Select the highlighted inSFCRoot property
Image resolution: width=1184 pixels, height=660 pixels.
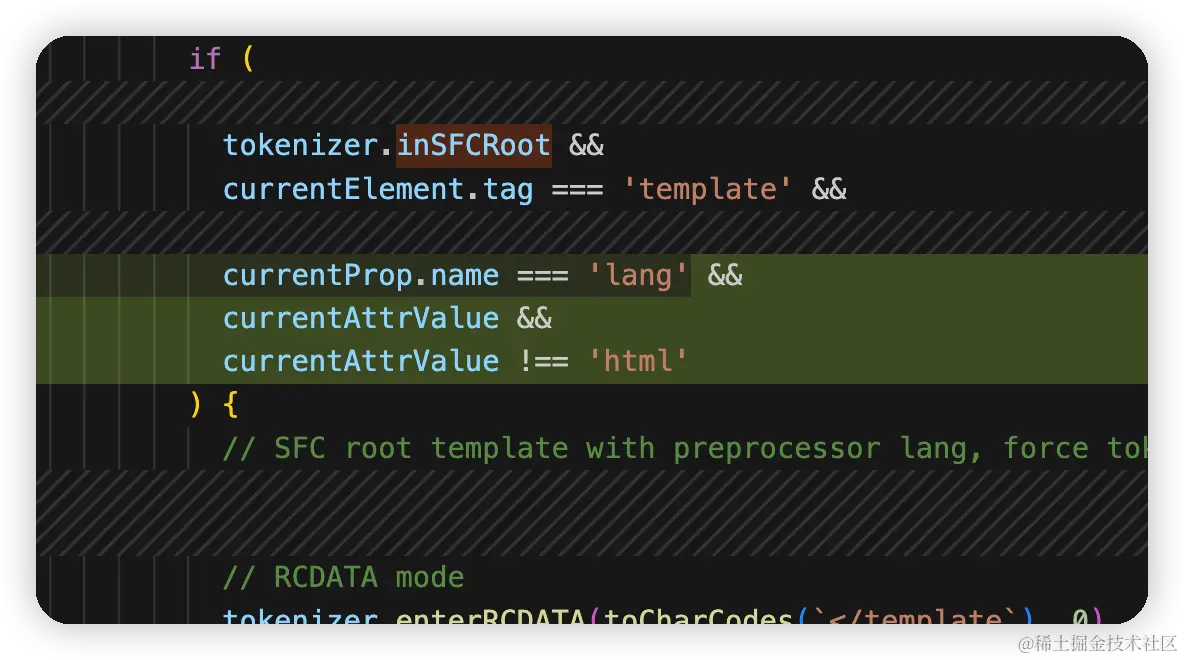point(473,145)
